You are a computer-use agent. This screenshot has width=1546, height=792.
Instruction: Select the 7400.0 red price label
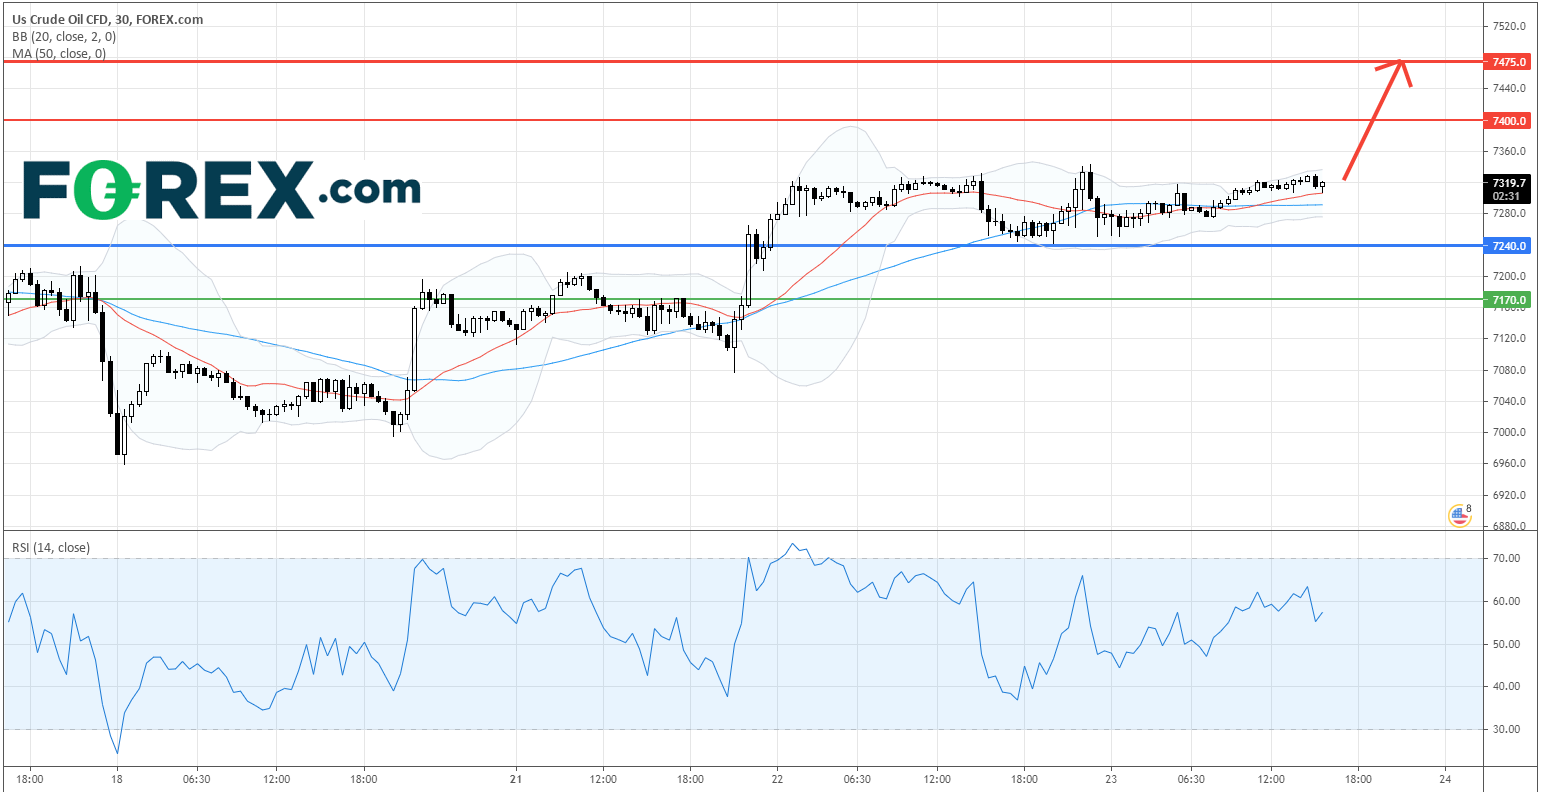1509,121
